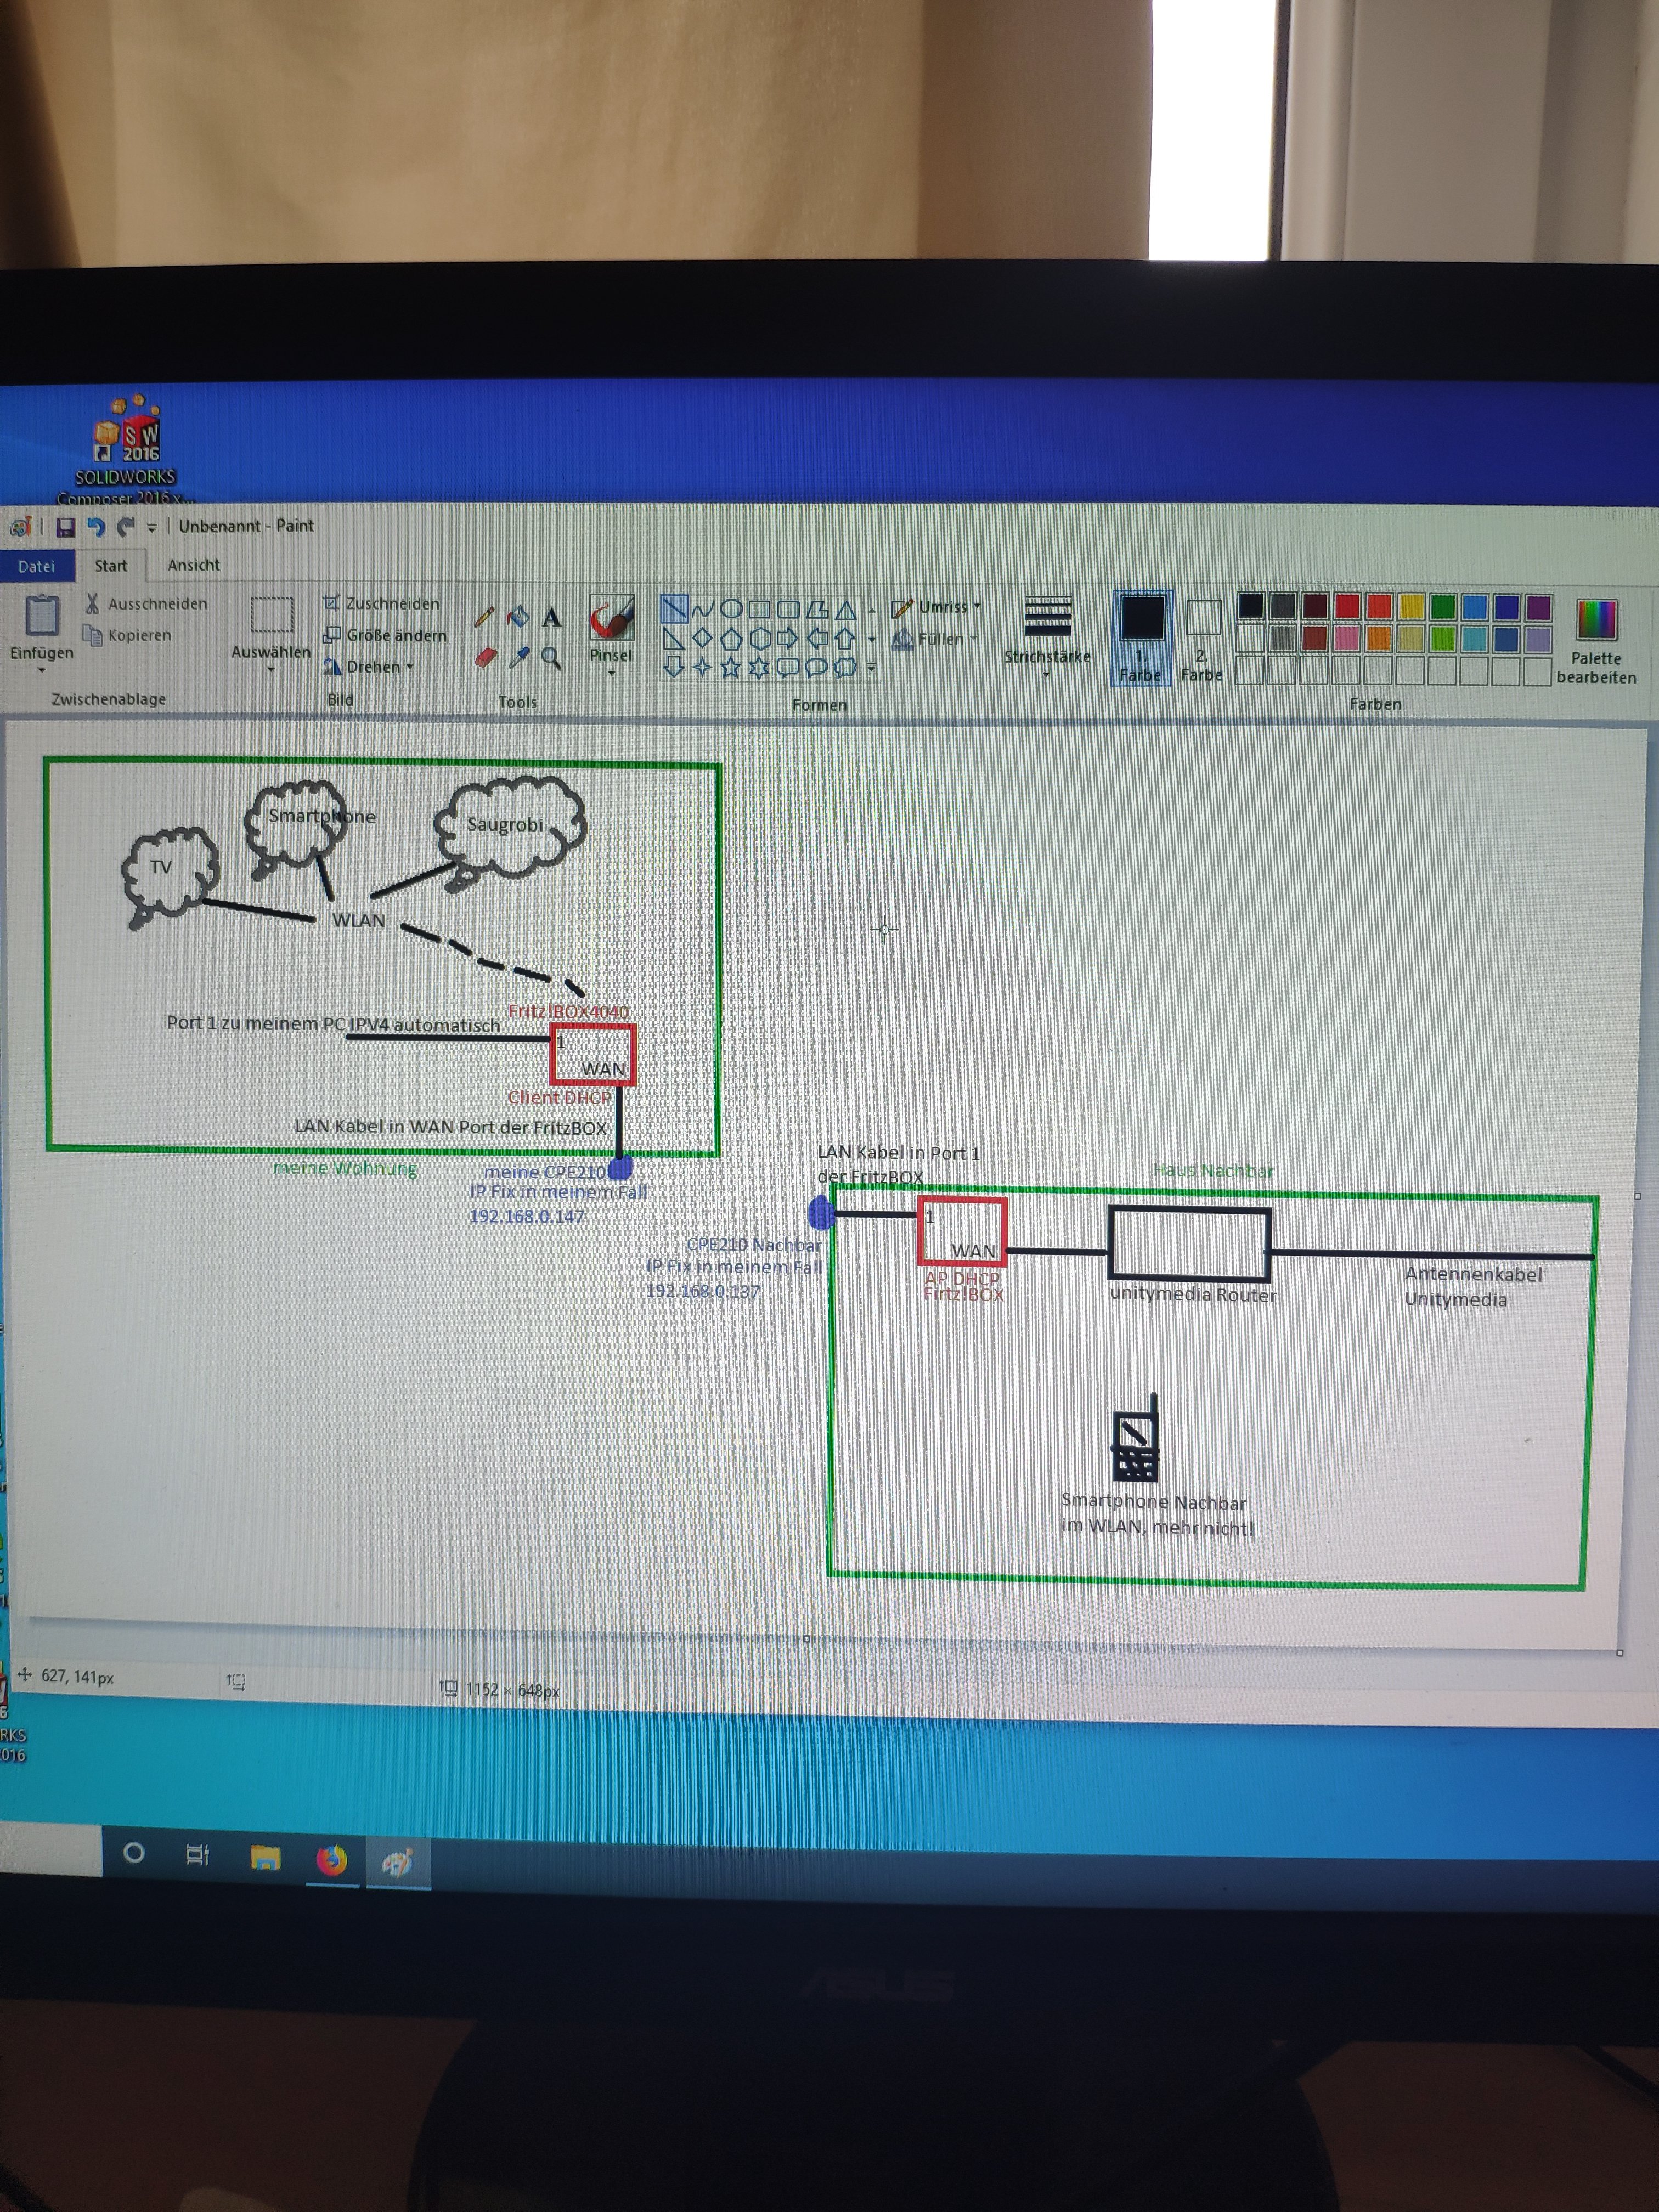Open Firefox from the taskbar
Screen dimensions: 1659x2212
331,1859
